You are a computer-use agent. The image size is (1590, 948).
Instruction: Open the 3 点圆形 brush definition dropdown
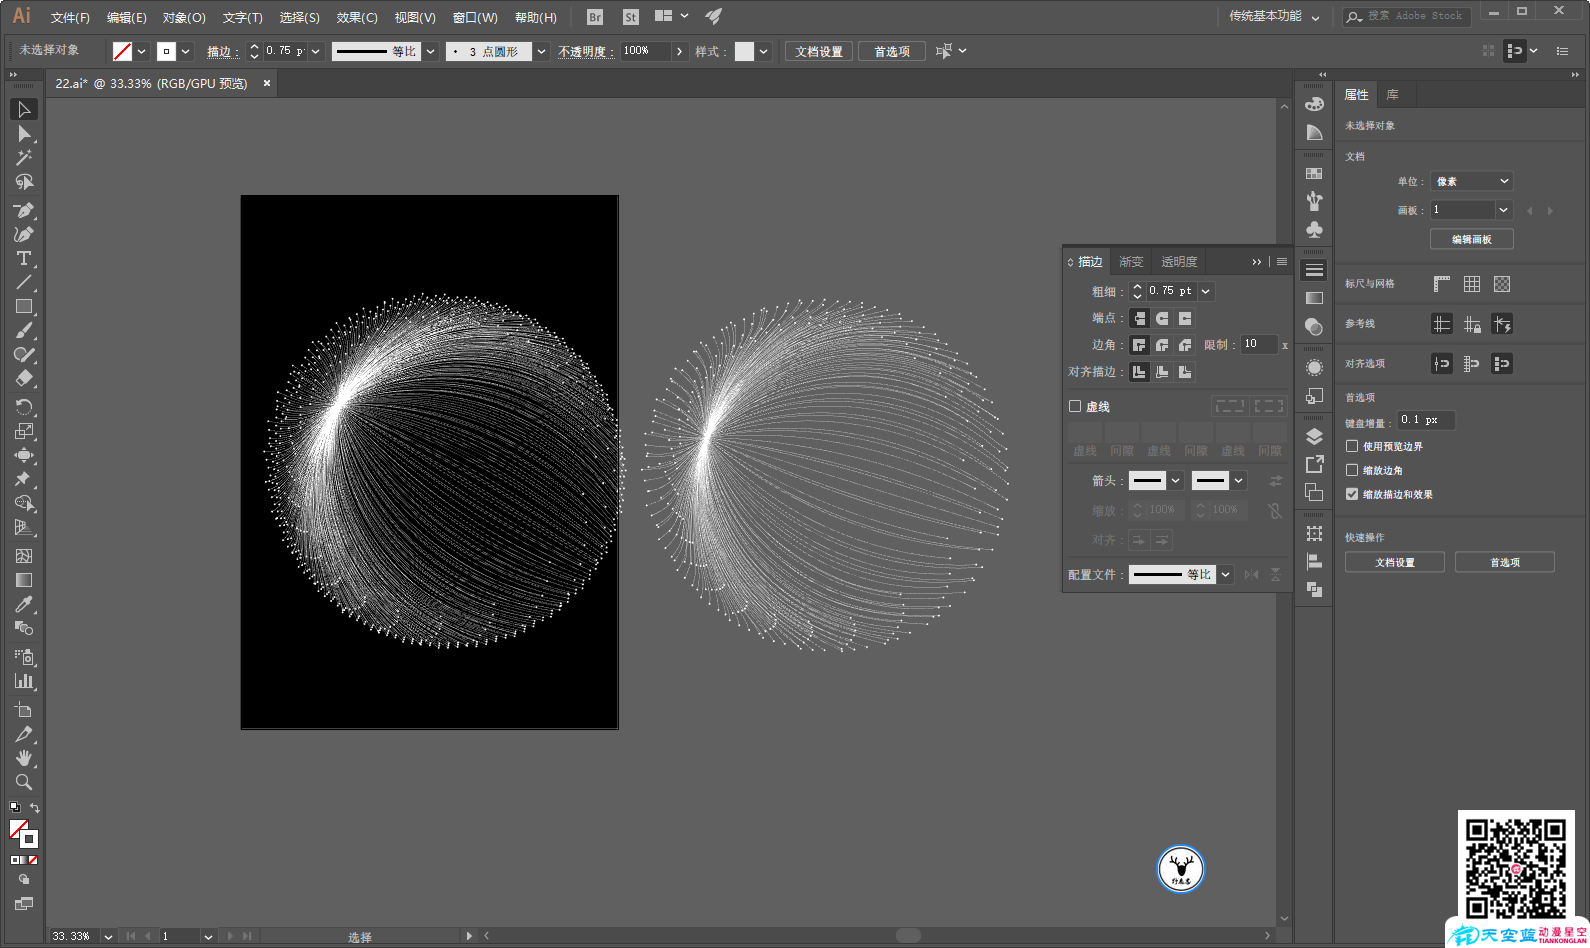[541, 51]
